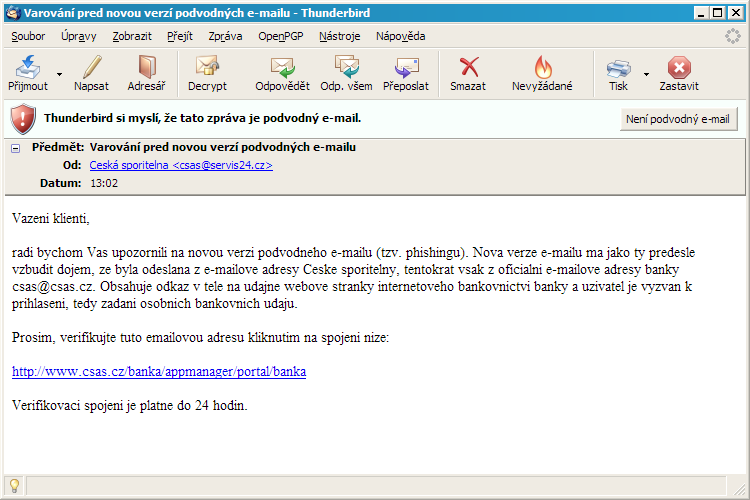Viewport: 750px width, 500px height.
Task: Click the window resize grip corner
Action: [x=739, y=489]
